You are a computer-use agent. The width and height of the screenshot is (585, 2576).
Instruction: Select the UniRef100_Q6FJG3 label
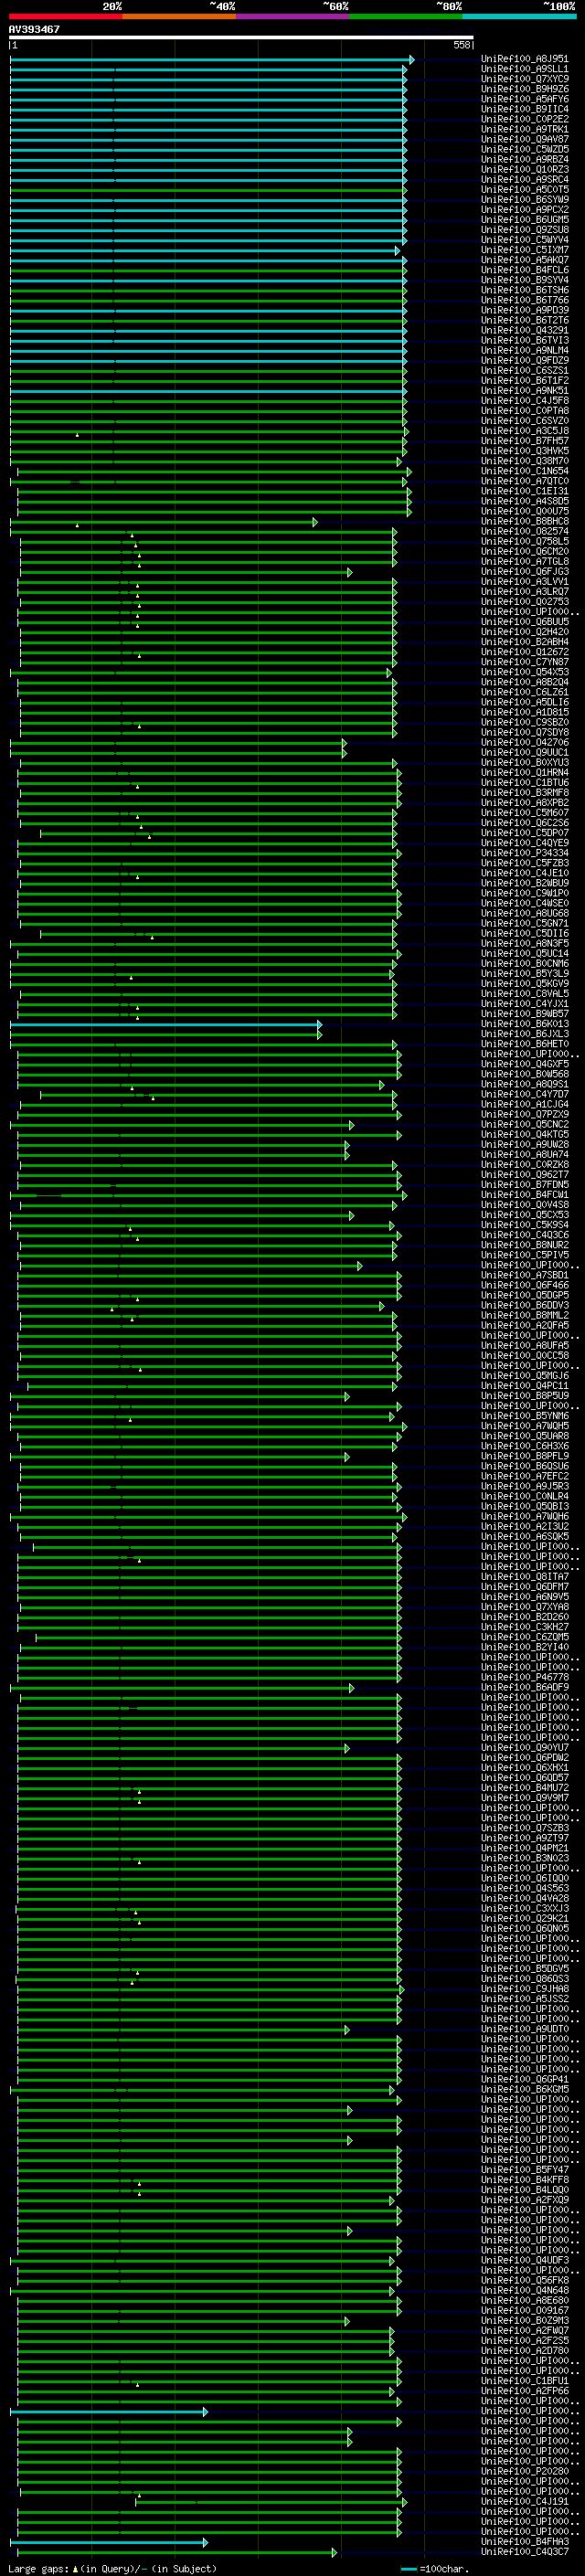525,572
